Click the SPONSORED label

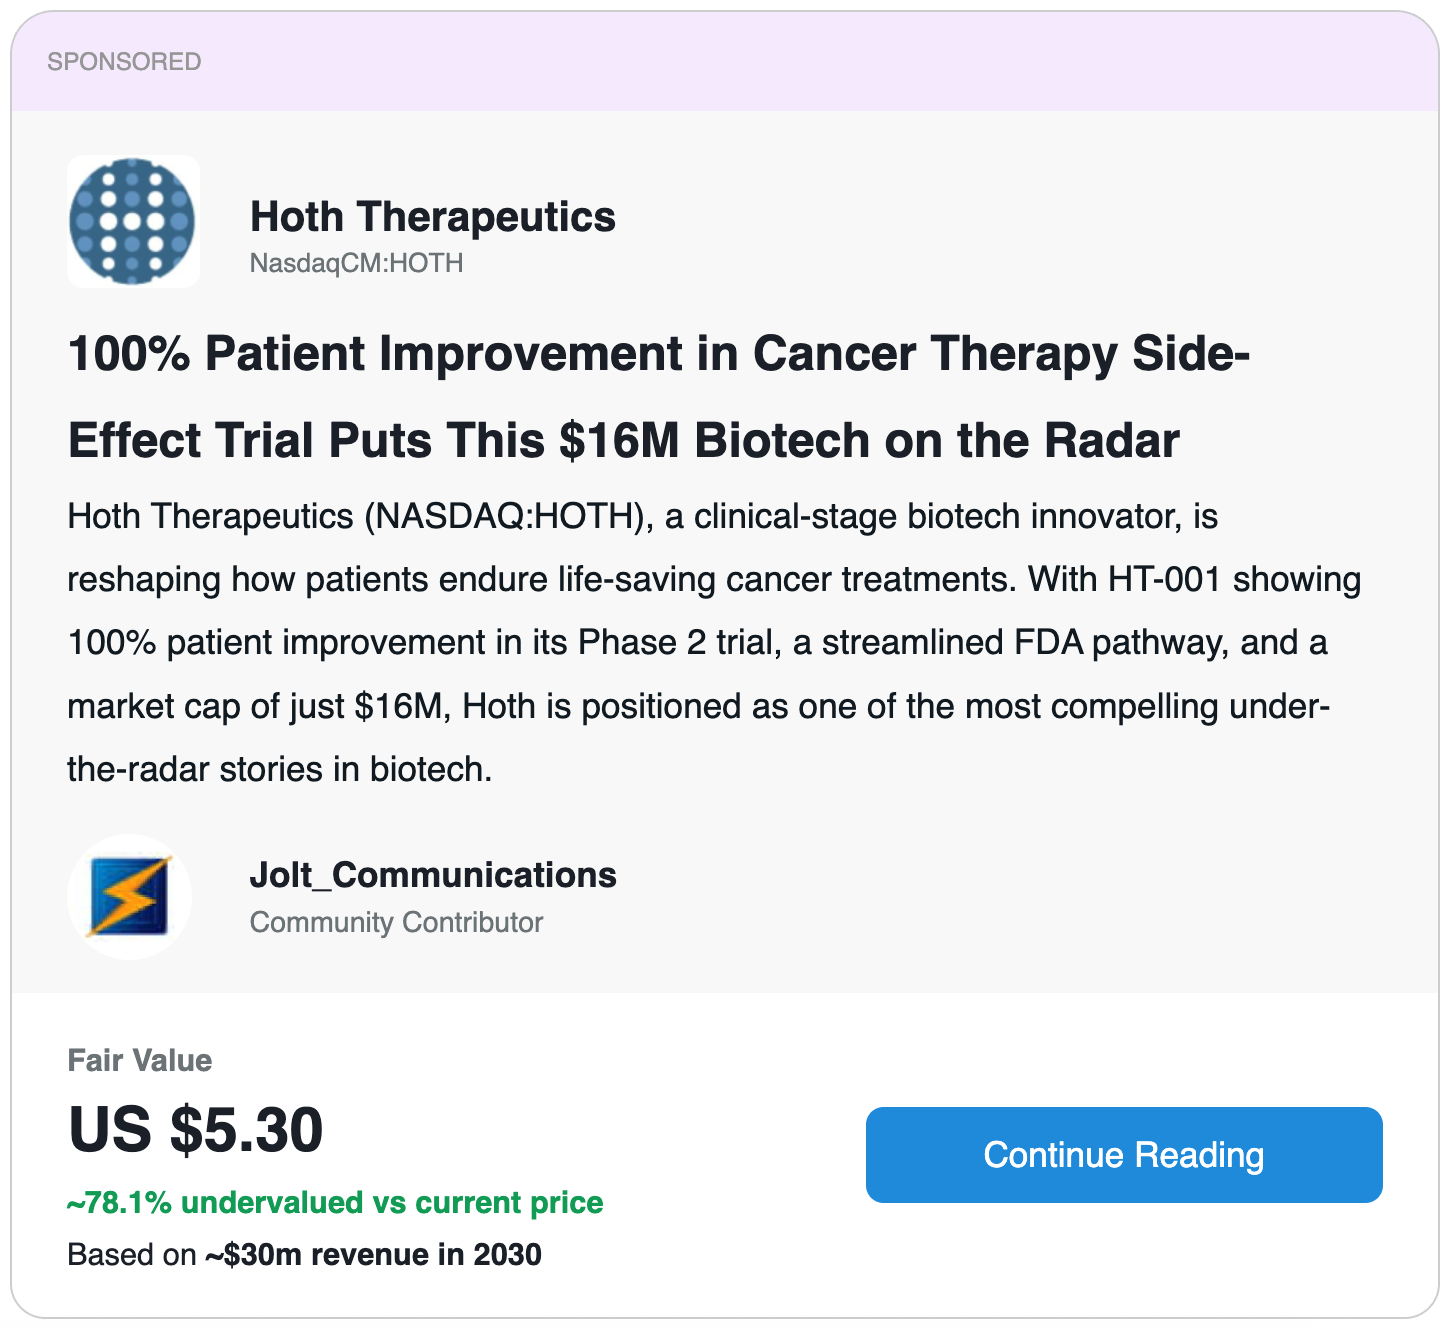point(124,62)
